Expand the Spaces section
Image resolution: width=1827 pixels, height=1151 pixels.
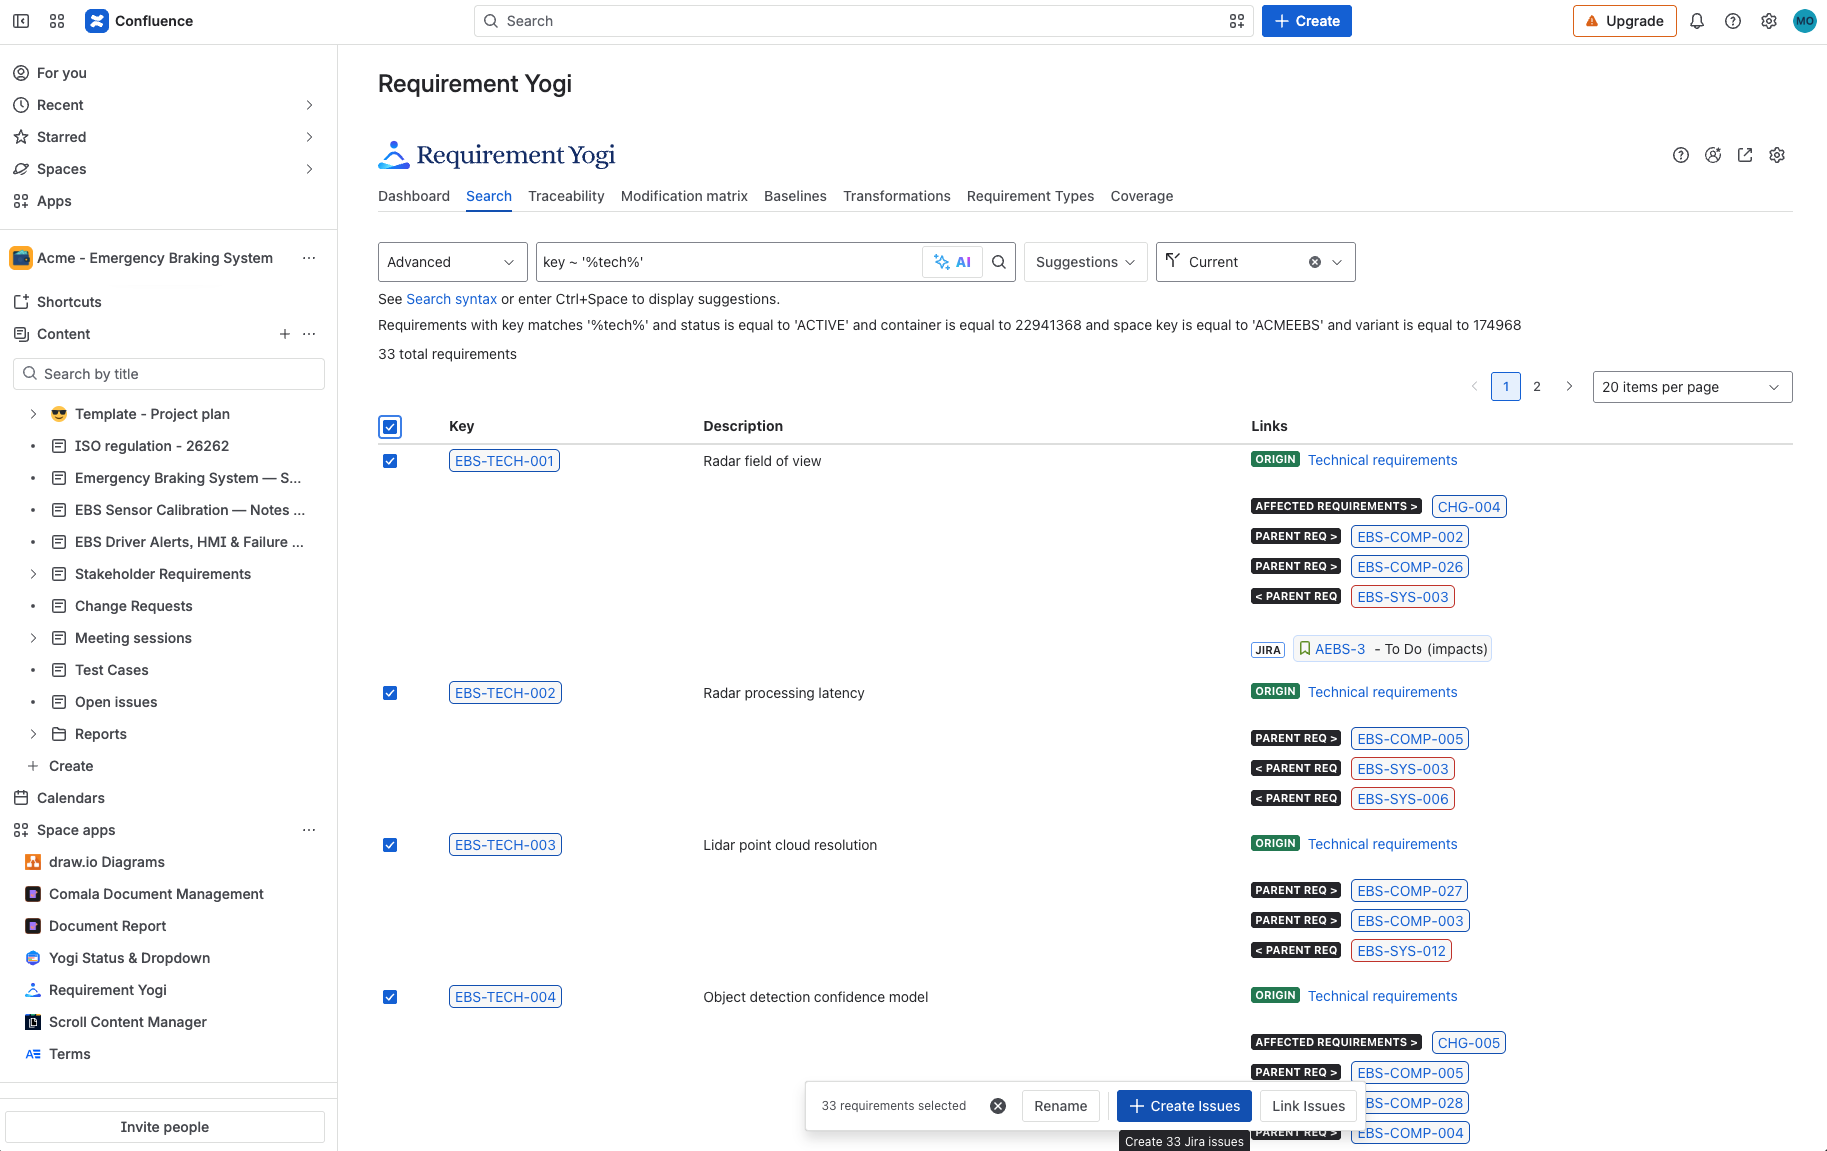click(x=309, y=169)
